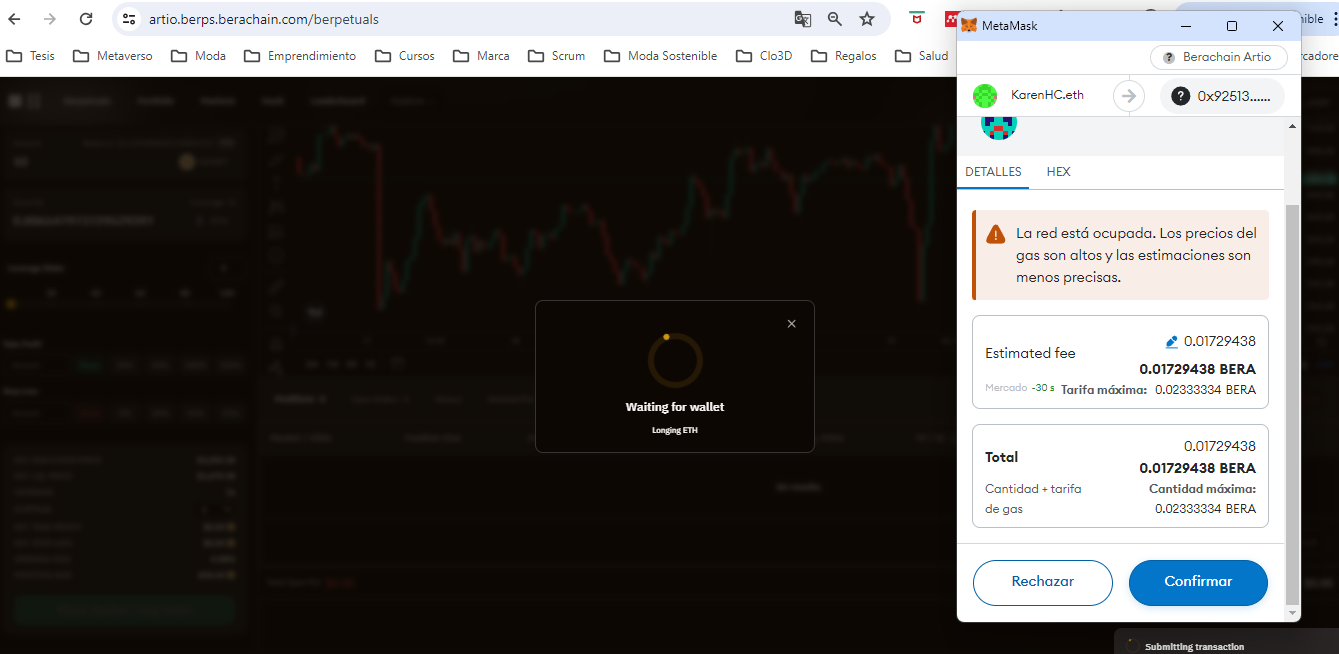Open the McAfee shield extension icon
This screenshot has width=1339, height=654.
(x=916, y=19)
